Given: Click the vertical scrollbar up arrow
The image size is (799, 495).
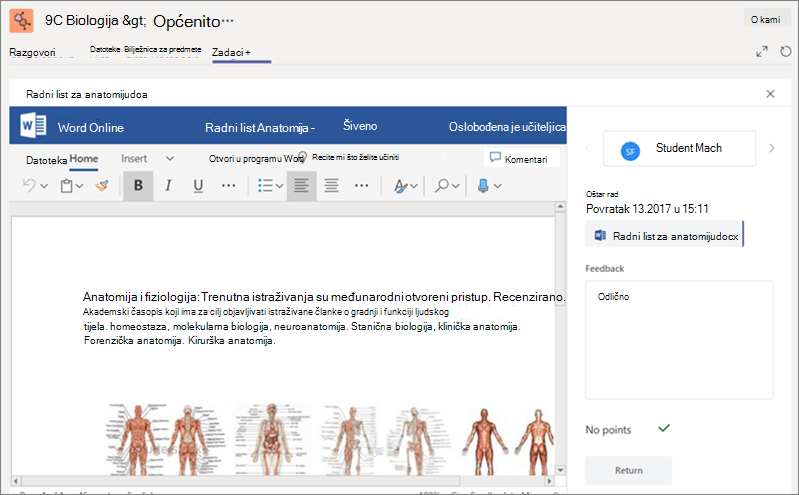Looking at the screenshot, I should [x=560, y=206].
